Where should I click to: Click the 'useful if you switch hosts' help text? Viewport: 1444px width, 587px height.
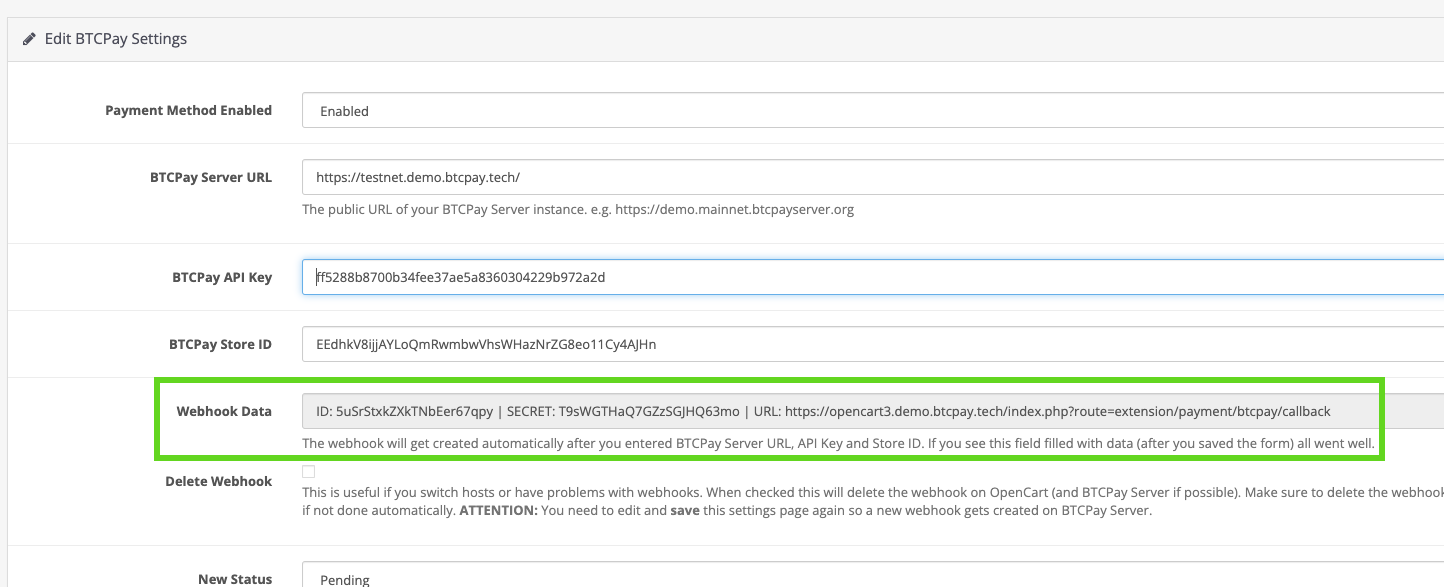[873, 501]
